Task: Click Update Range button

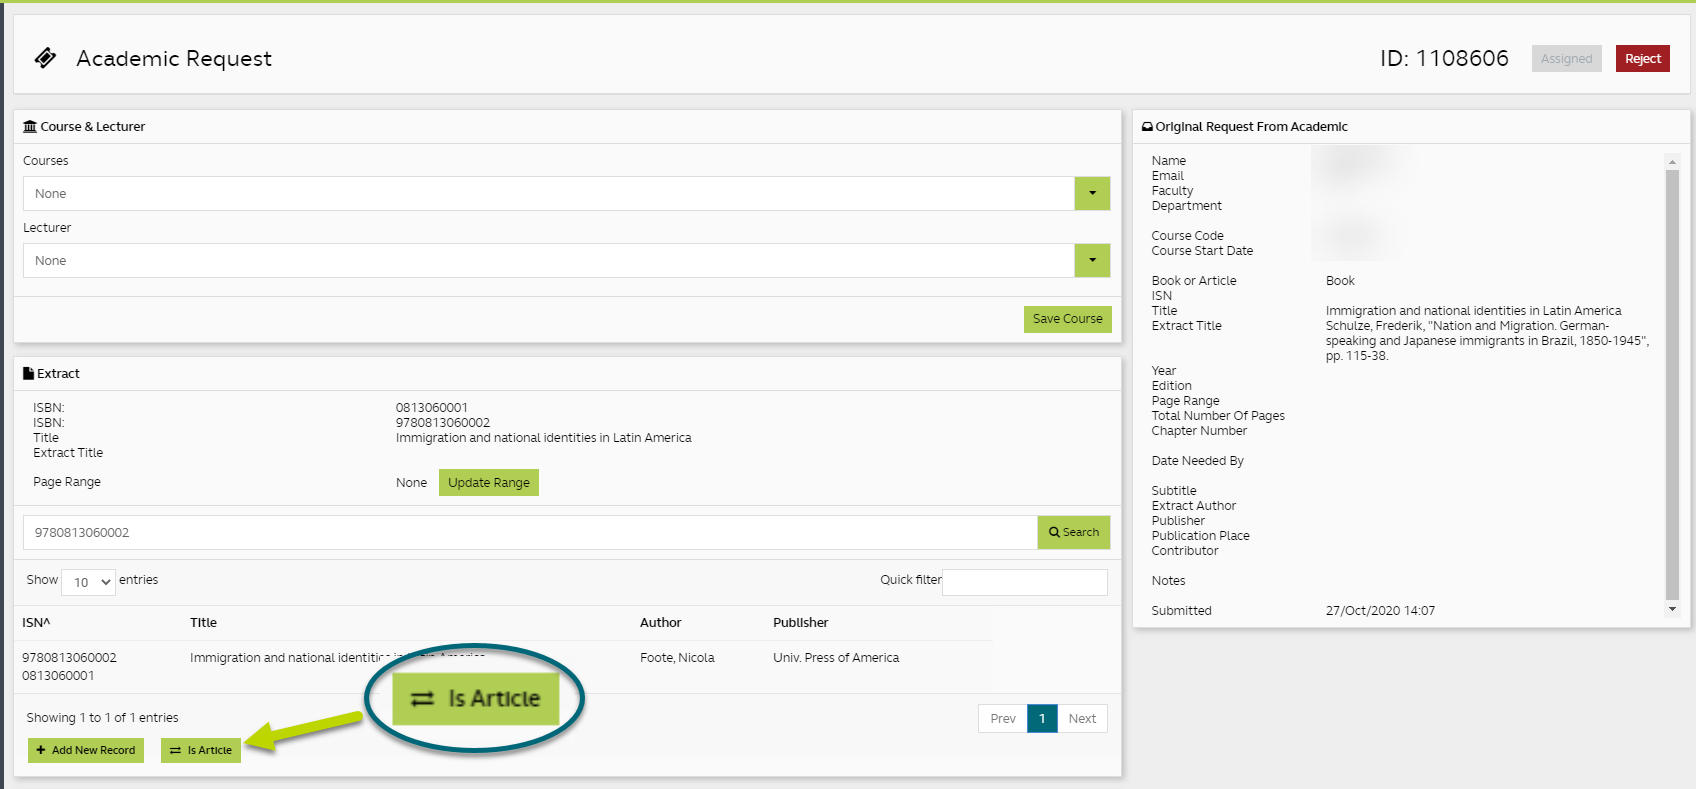Action: (488, 483)
